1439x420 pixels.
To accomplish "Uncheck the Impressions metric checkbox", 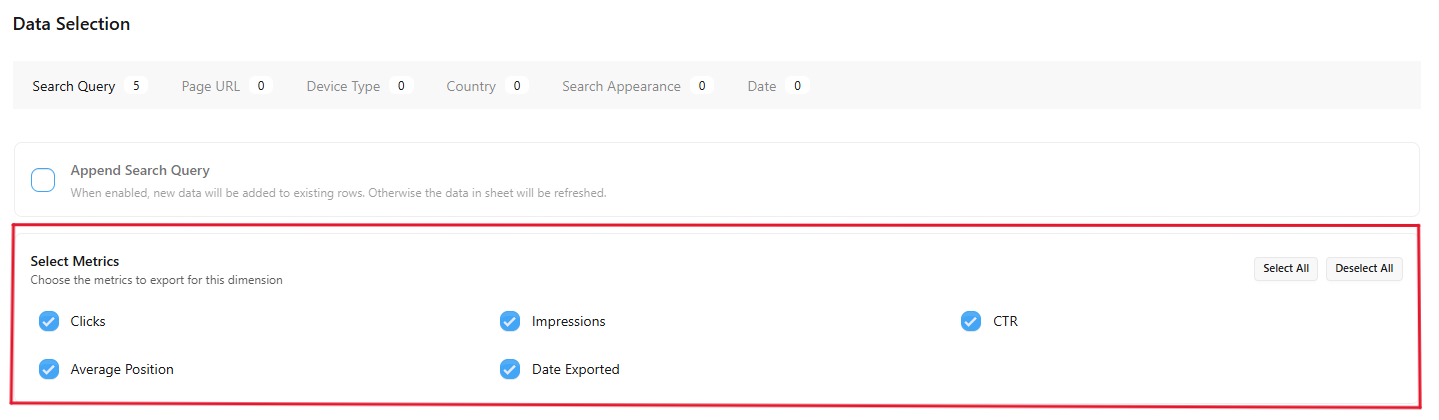I will click(x=510, y=321).
